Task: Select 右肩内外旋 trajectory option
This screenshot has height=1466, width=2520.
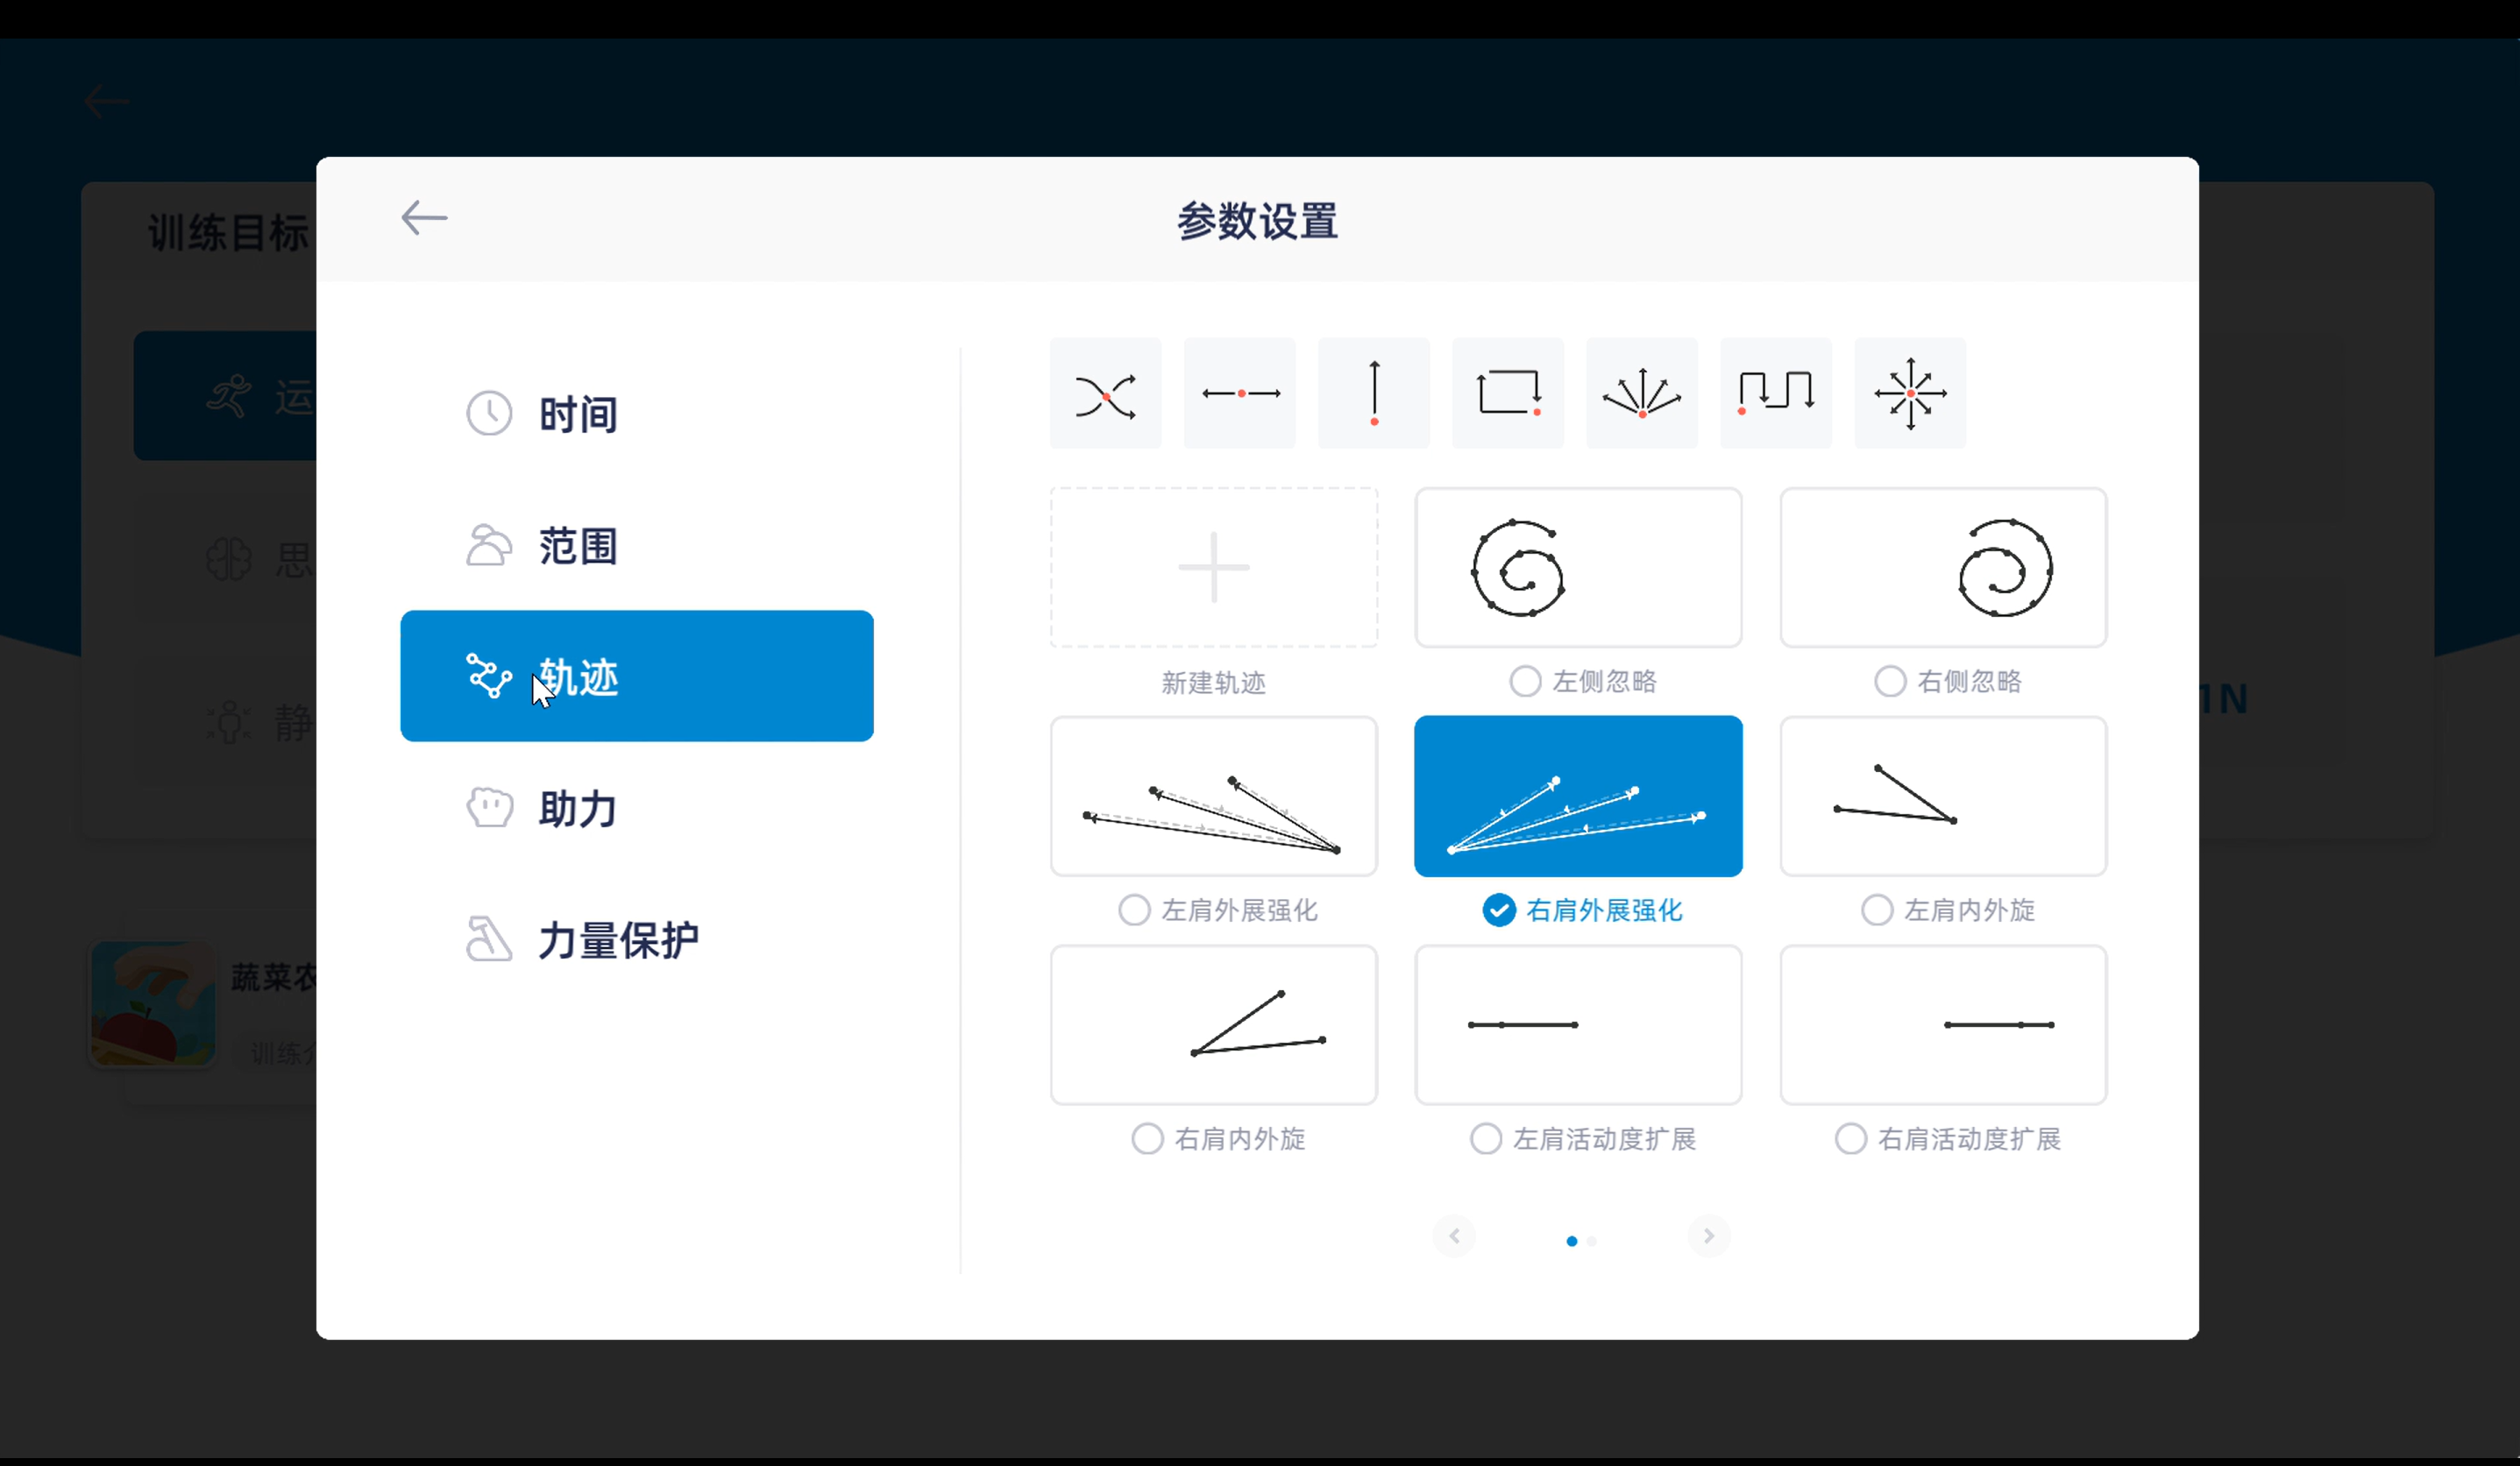Action: click(x=1147, y=1139)
